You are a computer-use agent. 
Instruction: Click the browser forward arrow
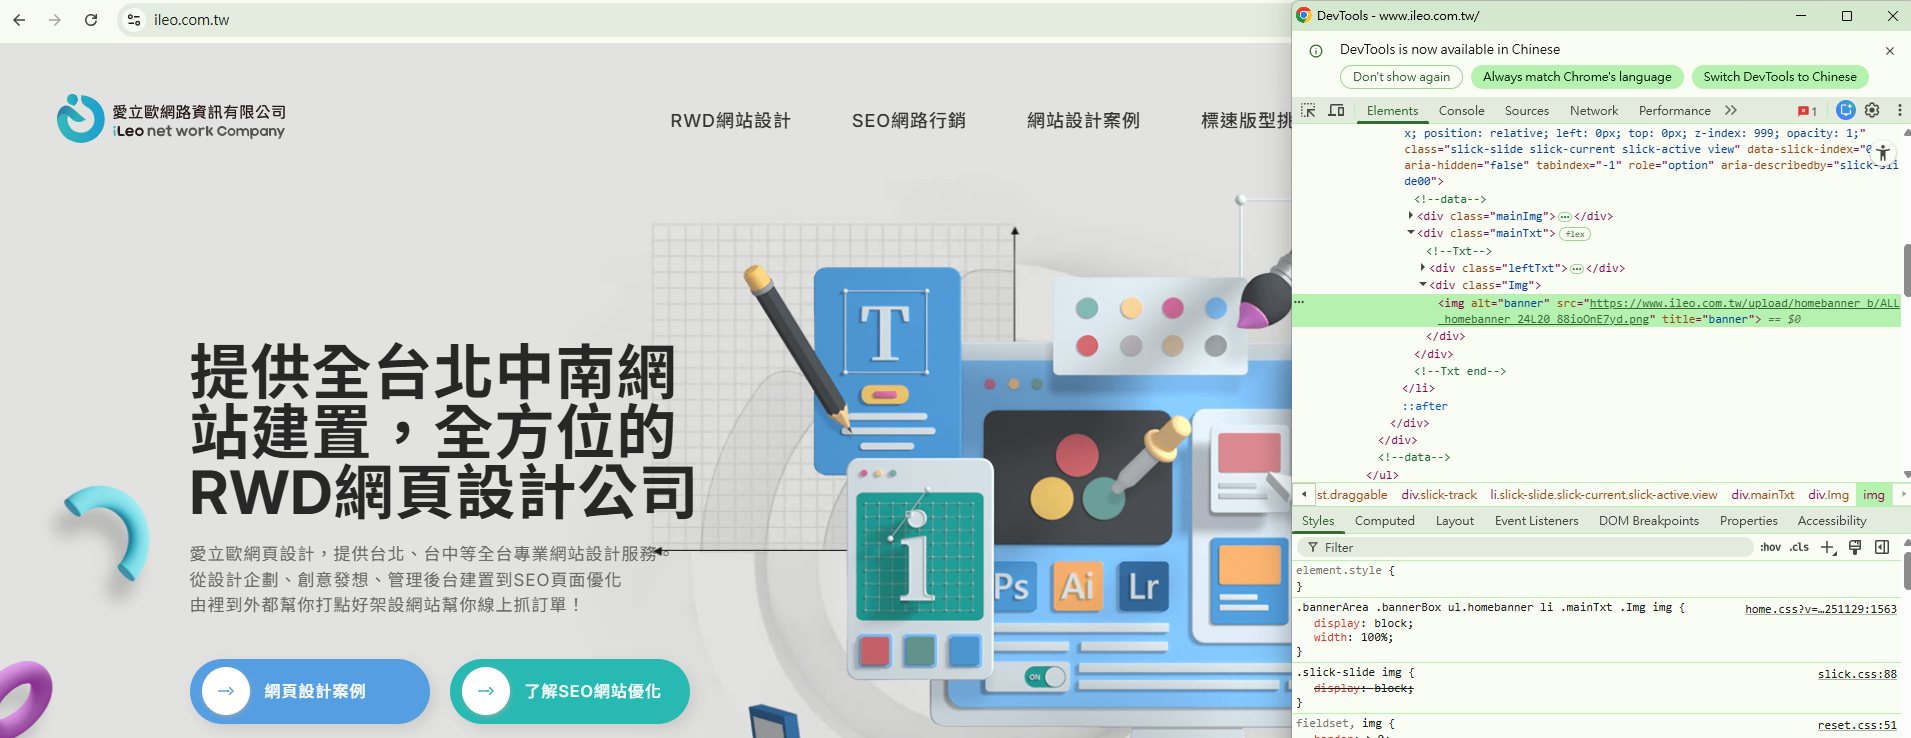click(55, 20)
